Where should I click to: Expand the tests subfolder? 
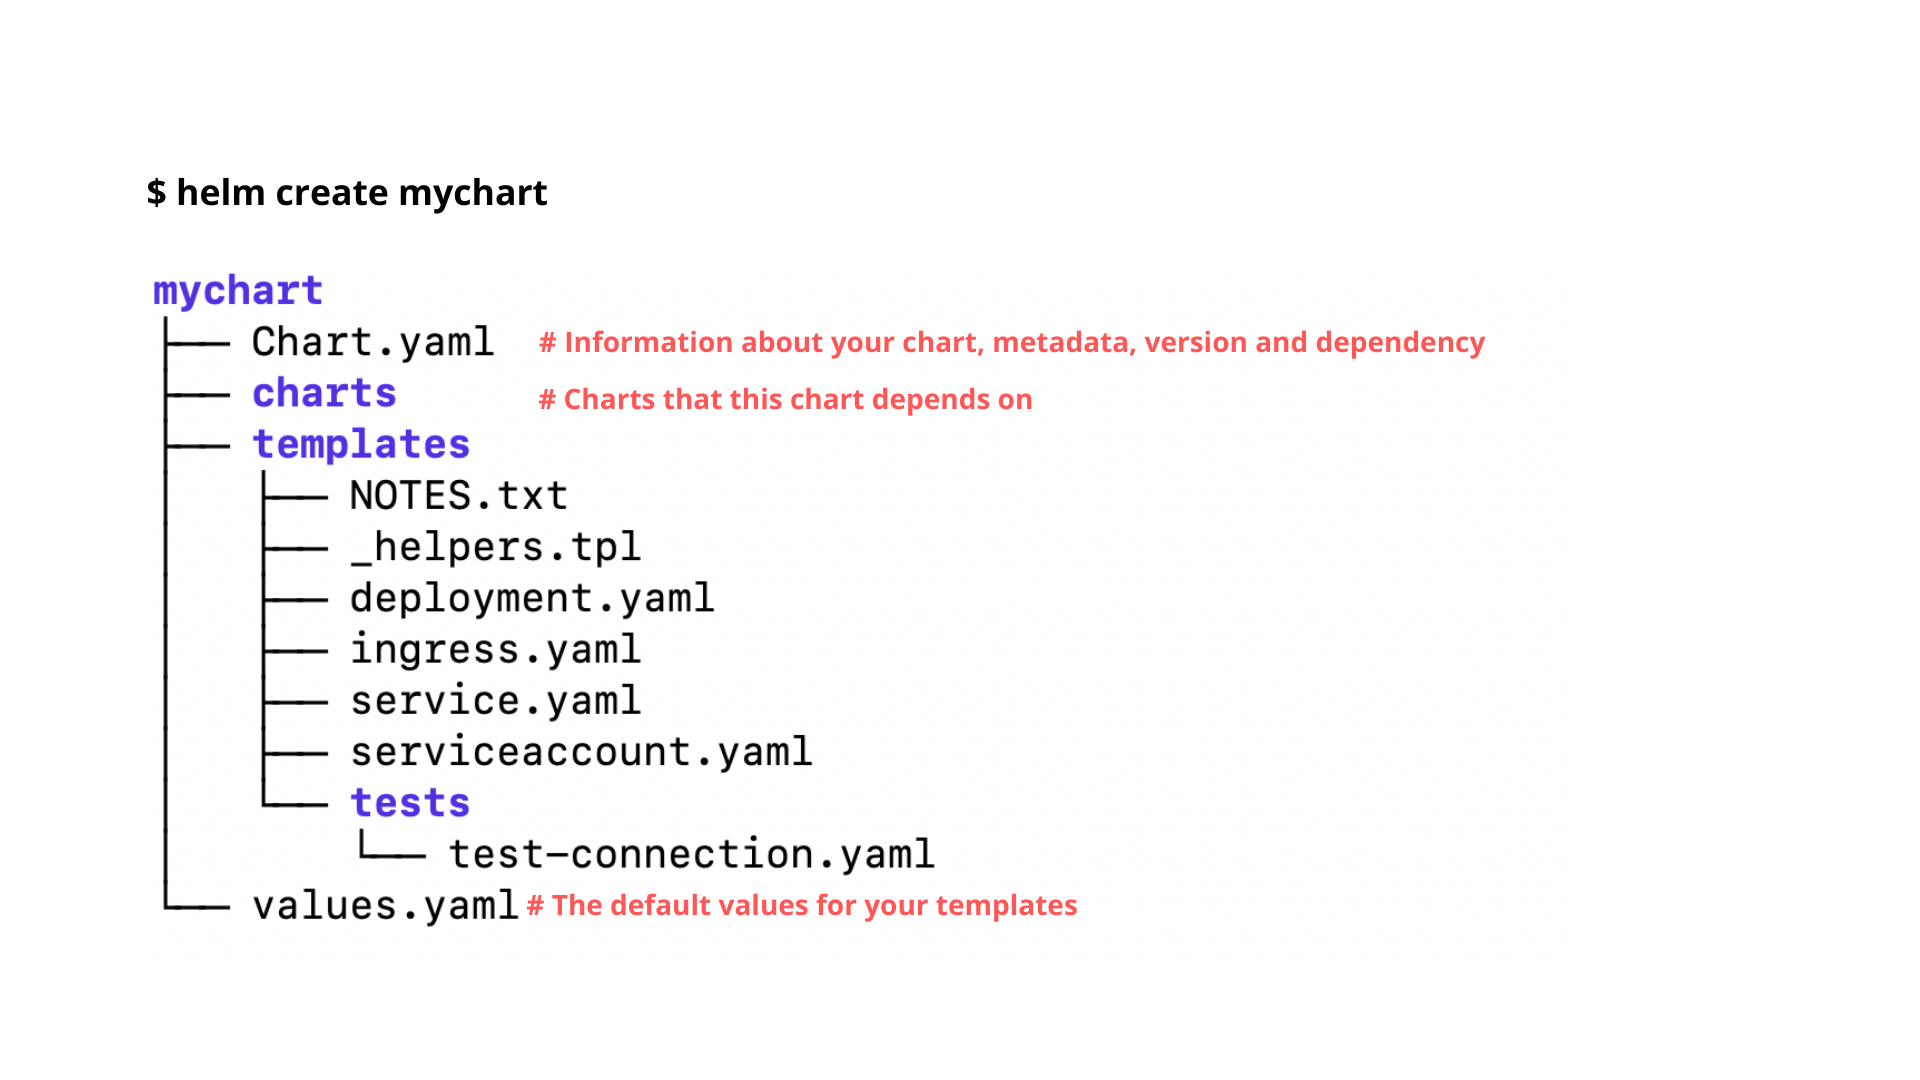[410, 803]
